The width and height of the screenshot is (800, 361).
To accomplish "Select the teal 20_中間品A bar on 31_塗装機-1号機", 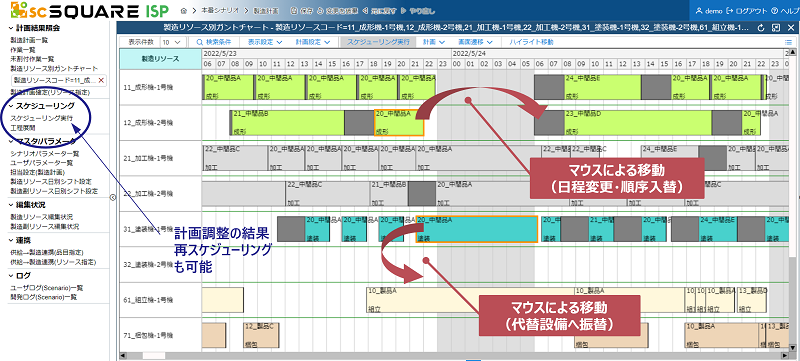I will (x=477, y=229).
